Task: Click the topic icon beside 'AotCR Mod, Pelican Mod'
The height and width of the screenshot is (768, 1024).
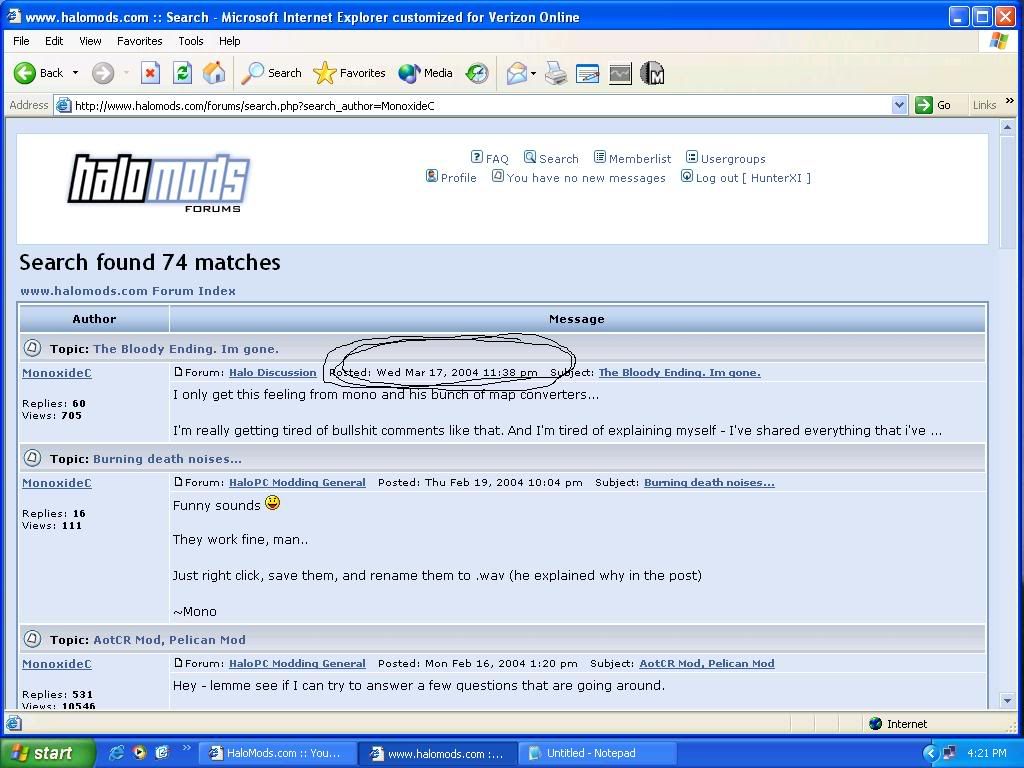Action: pos(32,639)
